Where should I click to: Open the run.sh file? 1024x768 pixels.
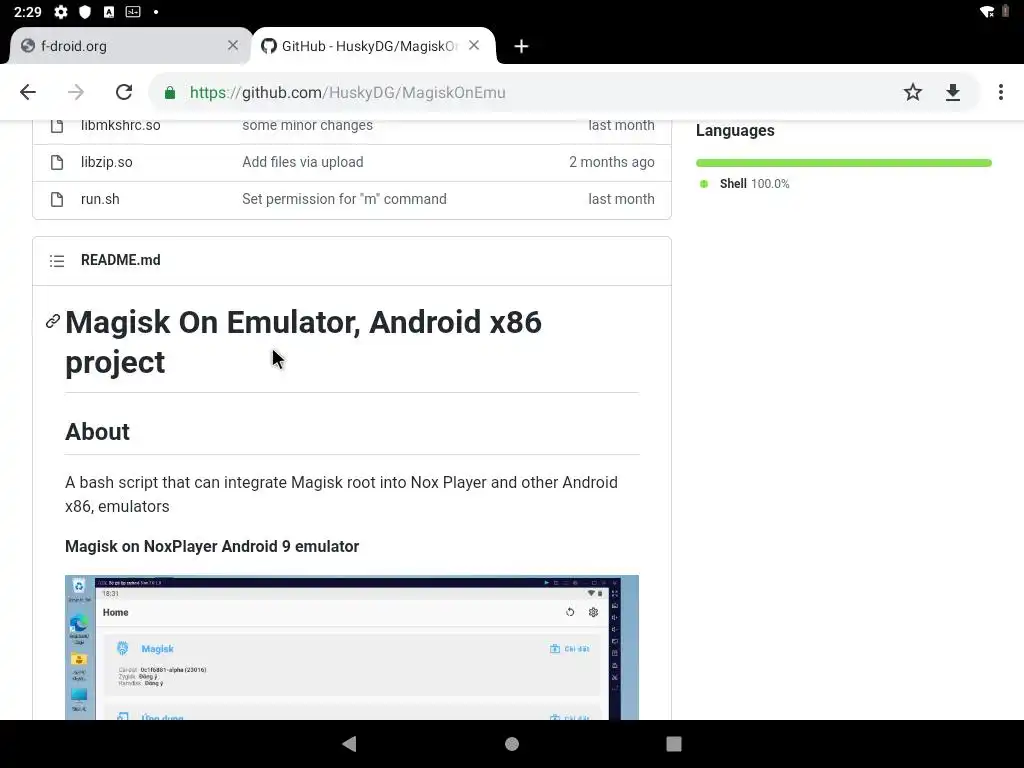[x=100, y=199]
